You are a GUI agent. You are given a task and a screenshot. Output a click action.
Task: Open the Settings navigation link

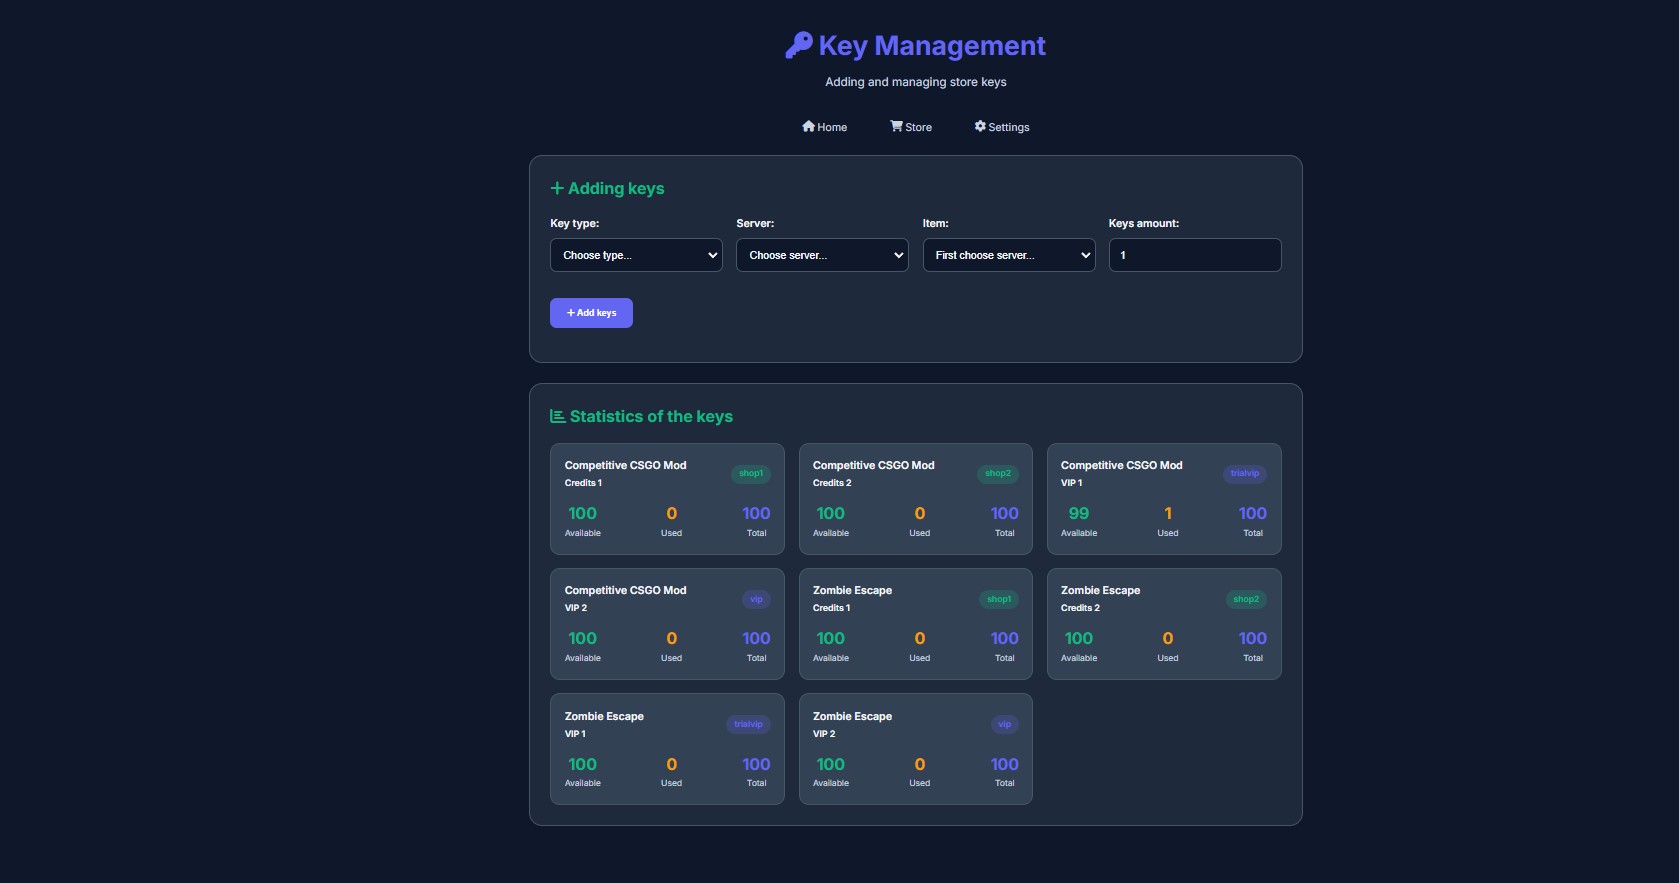1008,127
